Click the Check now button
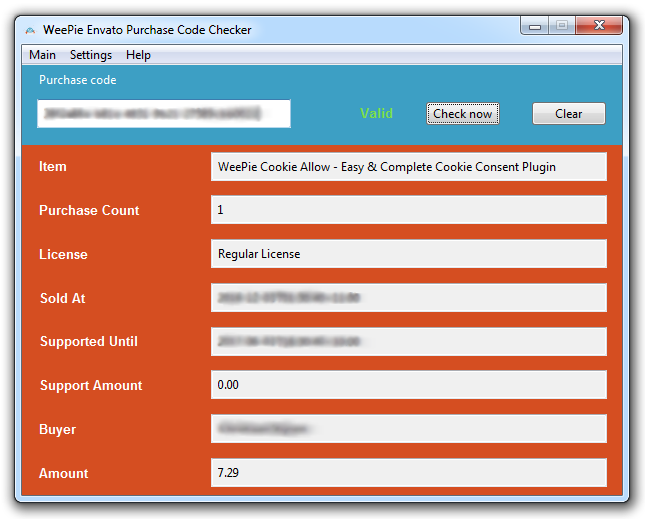This screenshot has height=519, width=645. point(462,114)
